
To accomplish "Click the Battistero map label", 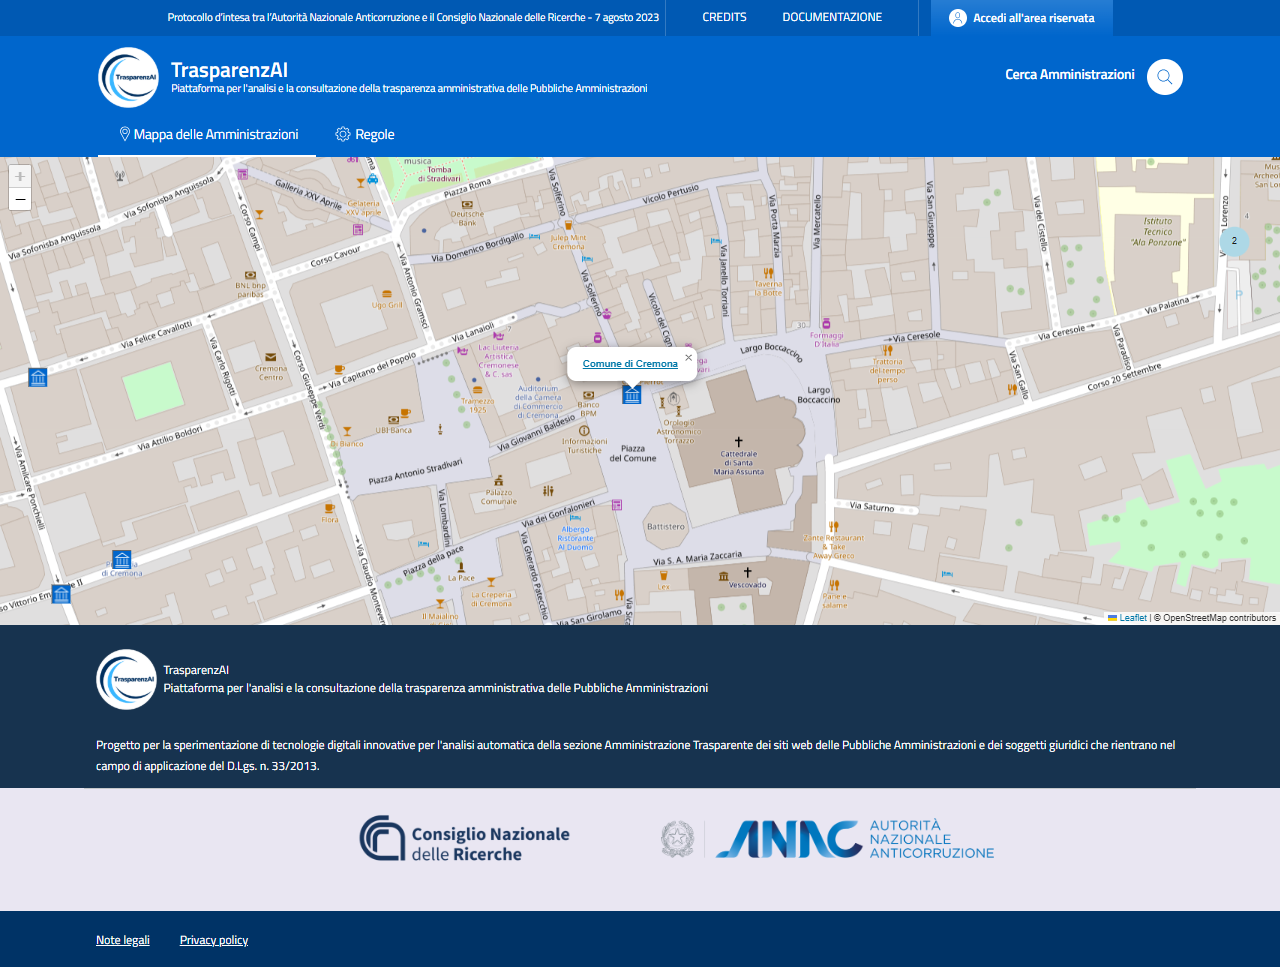I will tap(666, 526).
